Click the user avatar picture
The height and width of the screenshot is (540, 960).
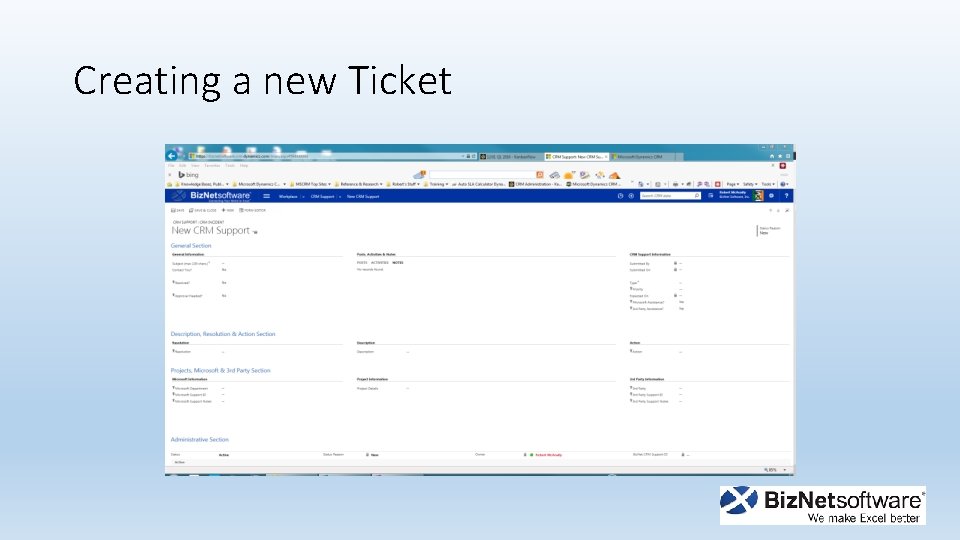(x=758, y=196)
